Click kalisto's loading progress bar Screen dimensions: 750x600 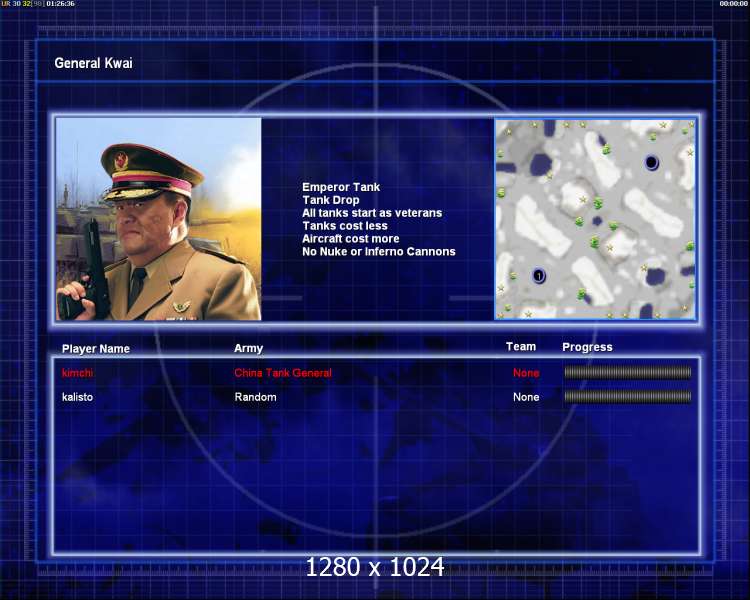tap(628, 396)
